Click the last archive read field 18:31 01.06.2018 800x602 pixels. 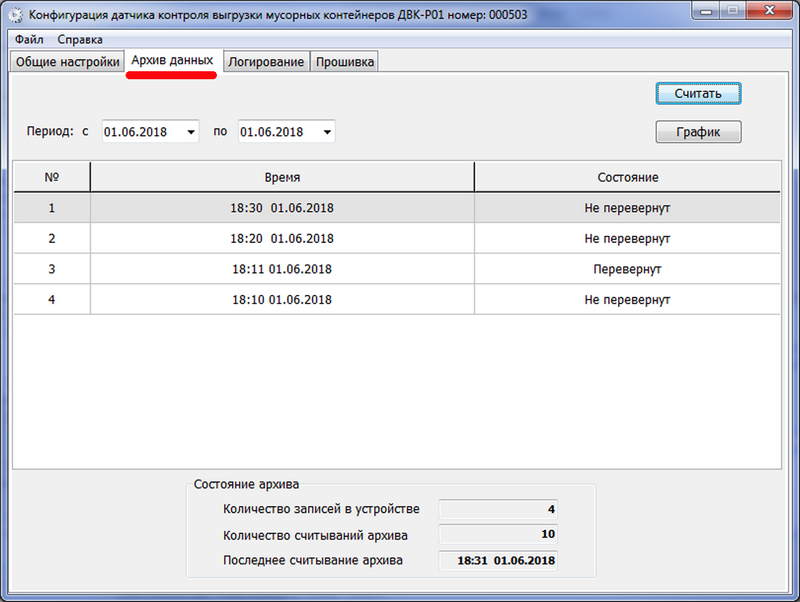tap(498, 560)
